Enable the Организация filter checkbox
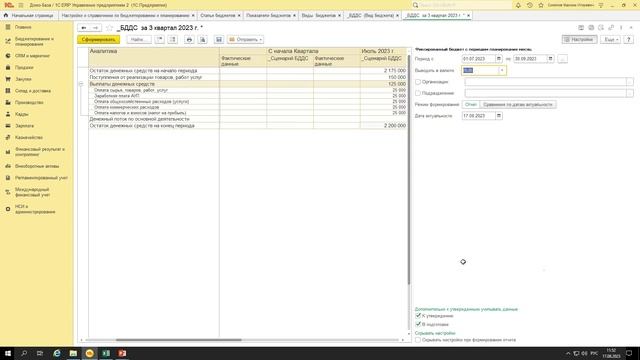 point(418,82)
